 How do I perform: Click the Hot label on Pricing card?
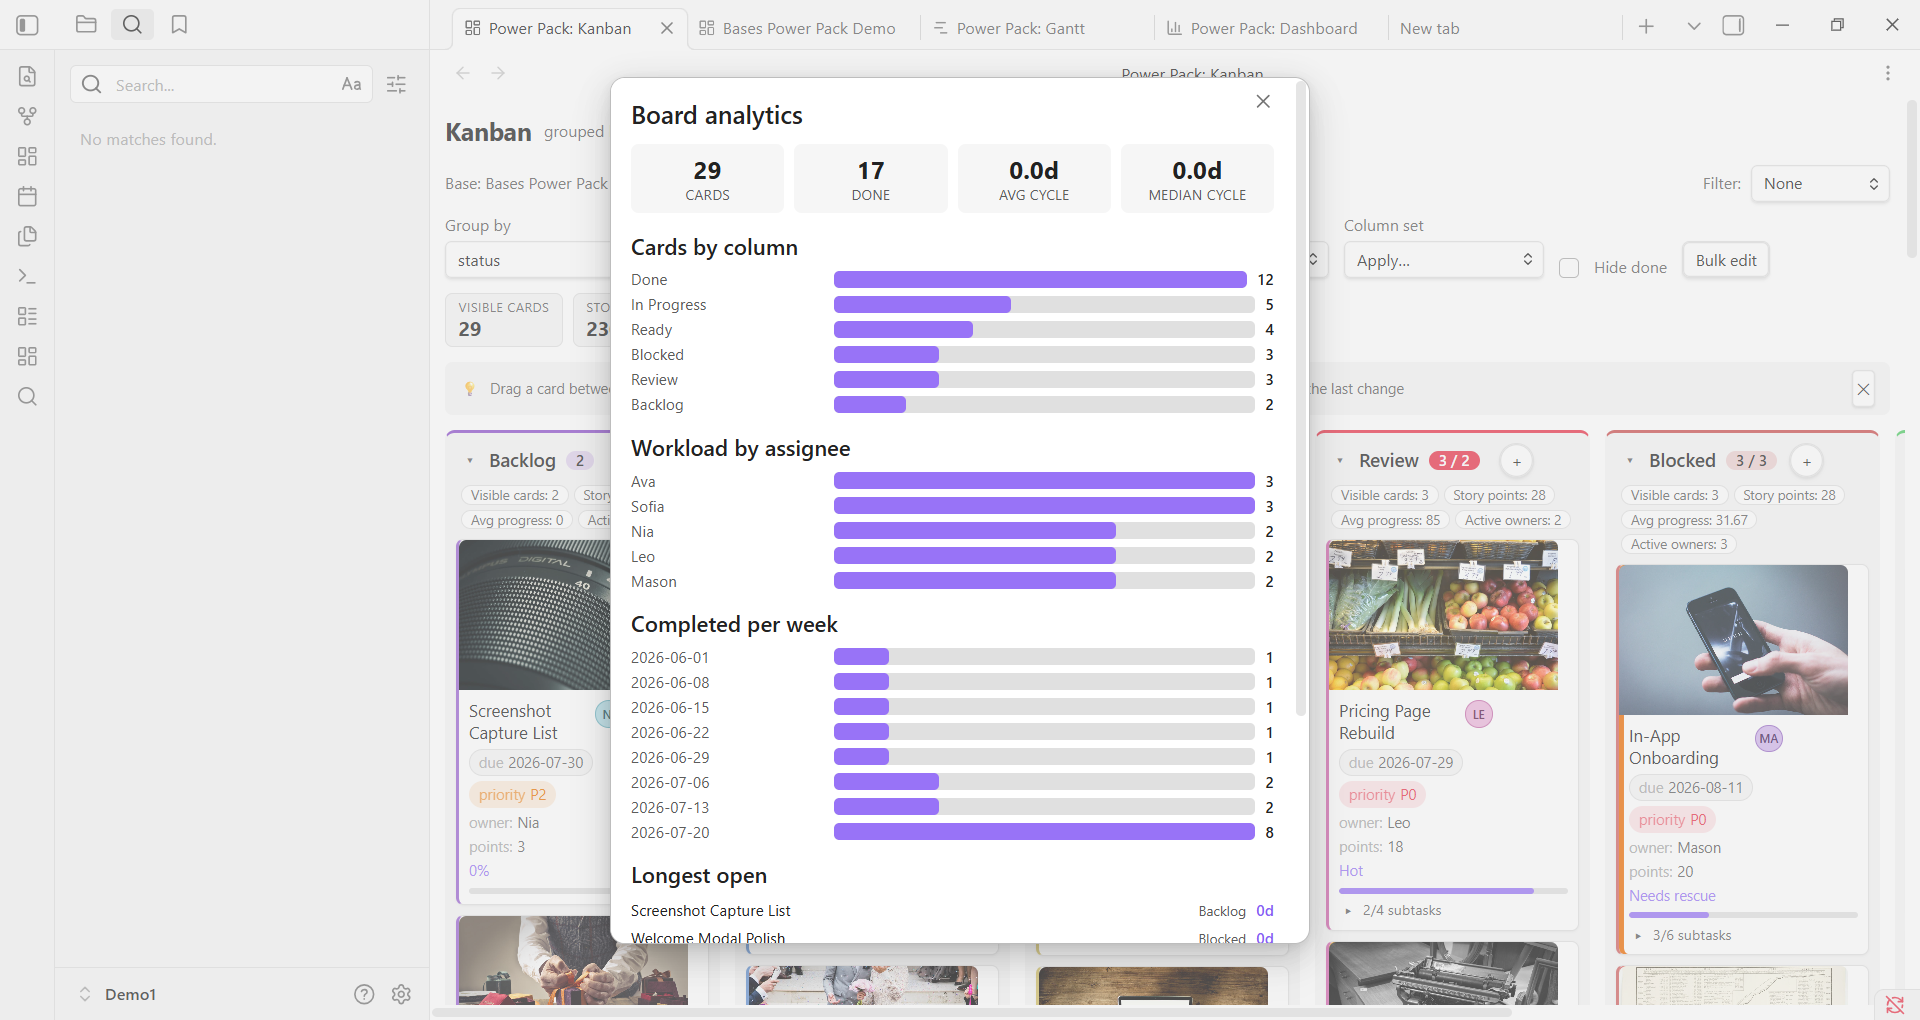pos(1351,871)
